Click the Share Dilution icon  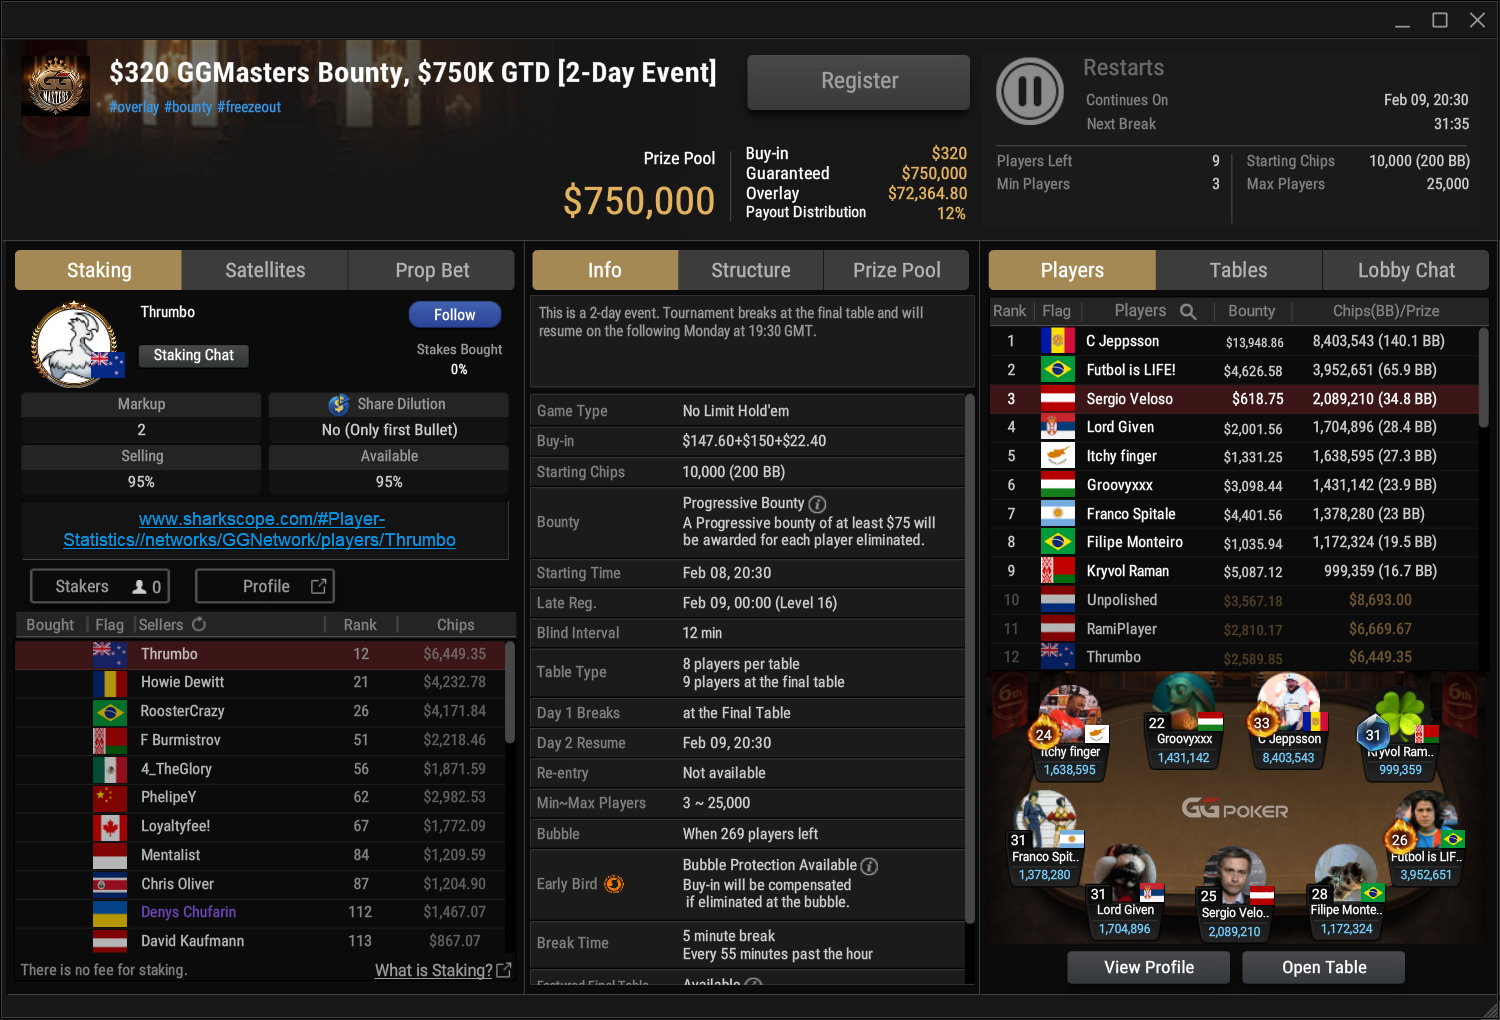339,404
